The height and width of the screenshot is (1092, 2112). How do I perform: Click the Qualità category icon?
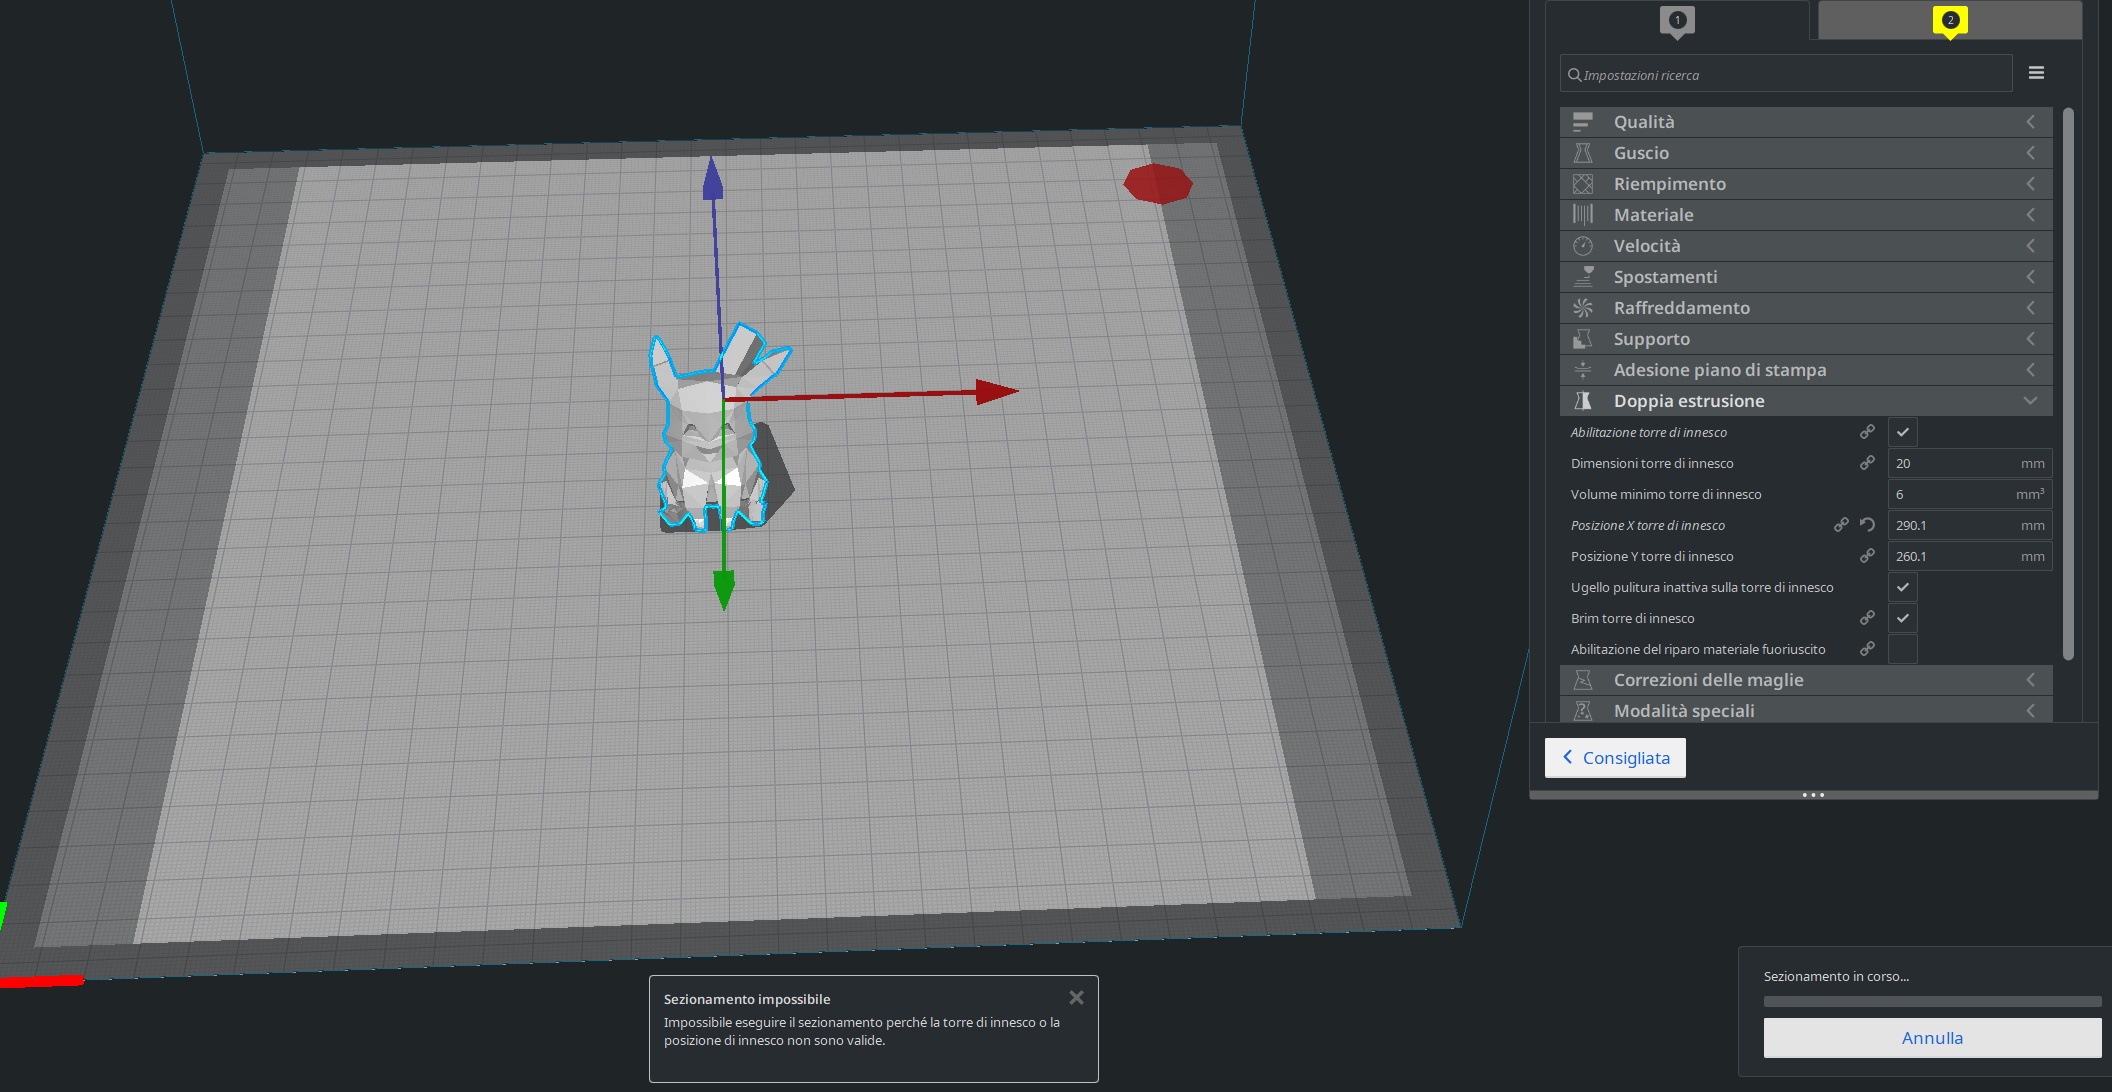1583,122
